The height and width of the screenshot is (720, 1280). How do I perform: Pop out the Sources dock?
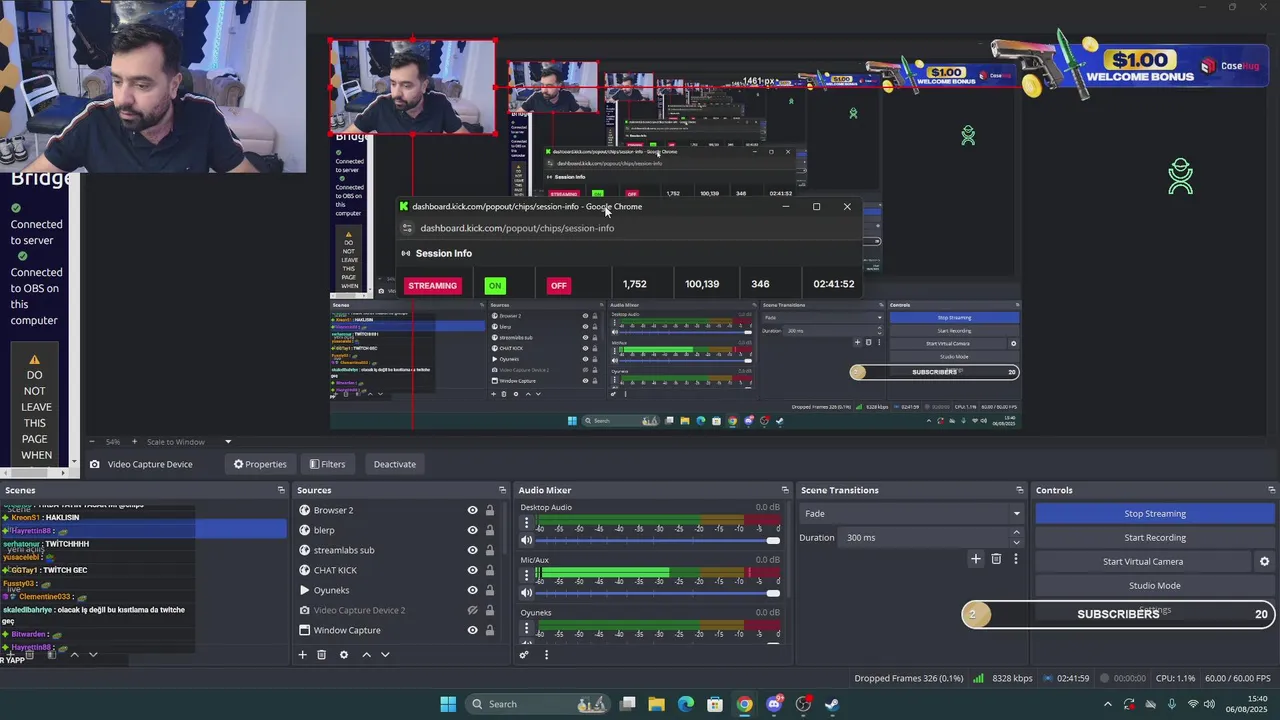click(503, 490)
